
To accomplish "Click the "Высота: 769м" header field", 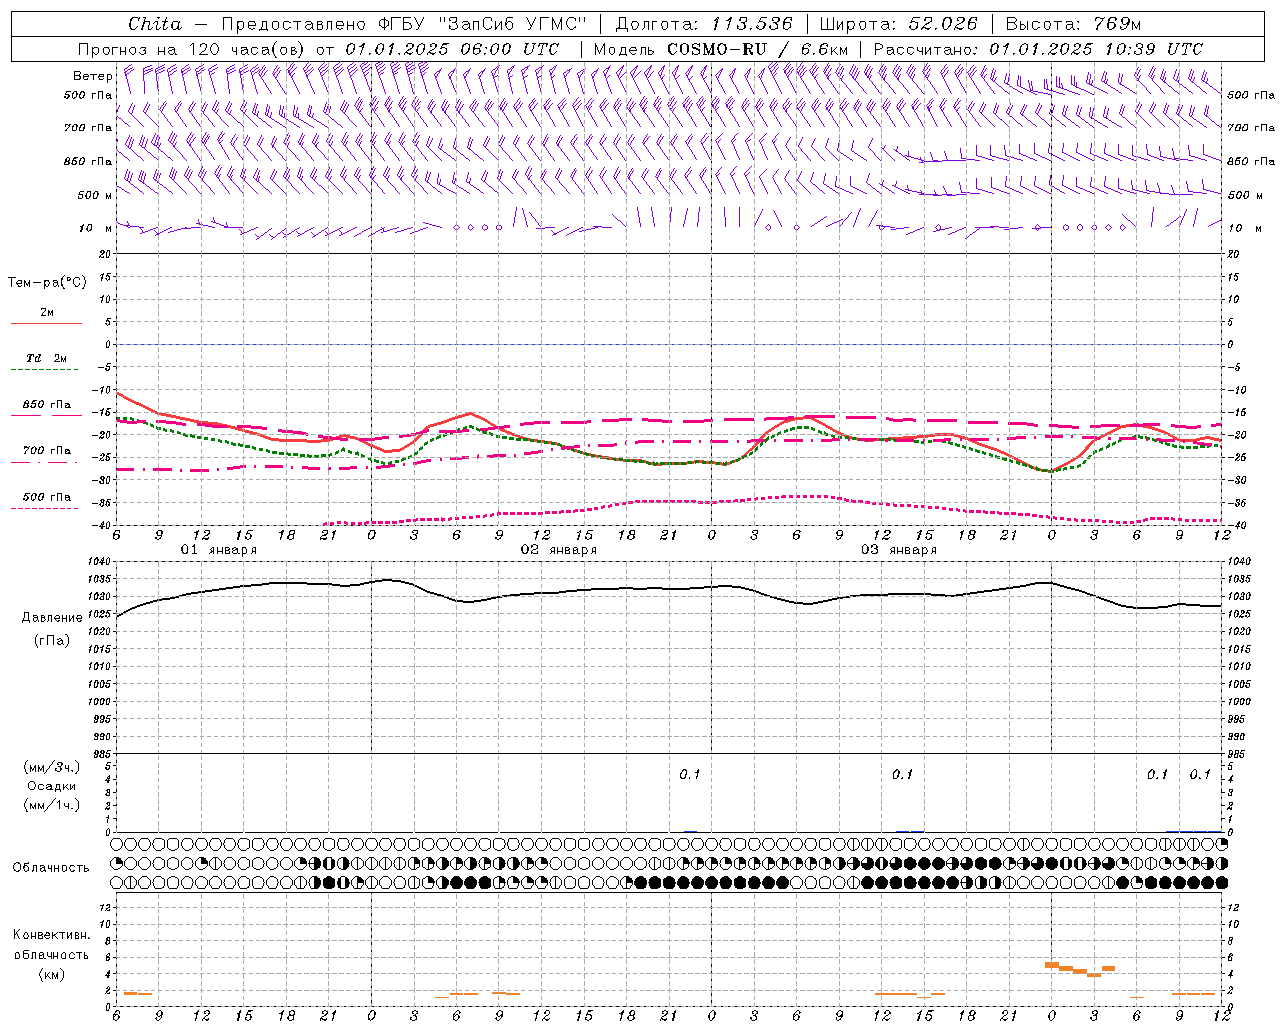I will click(x=1073, y=24).
